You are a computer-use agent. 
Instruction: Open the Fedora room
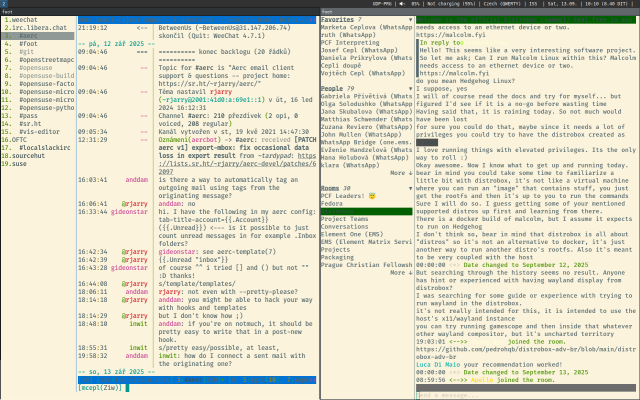(x=332, y=204)
